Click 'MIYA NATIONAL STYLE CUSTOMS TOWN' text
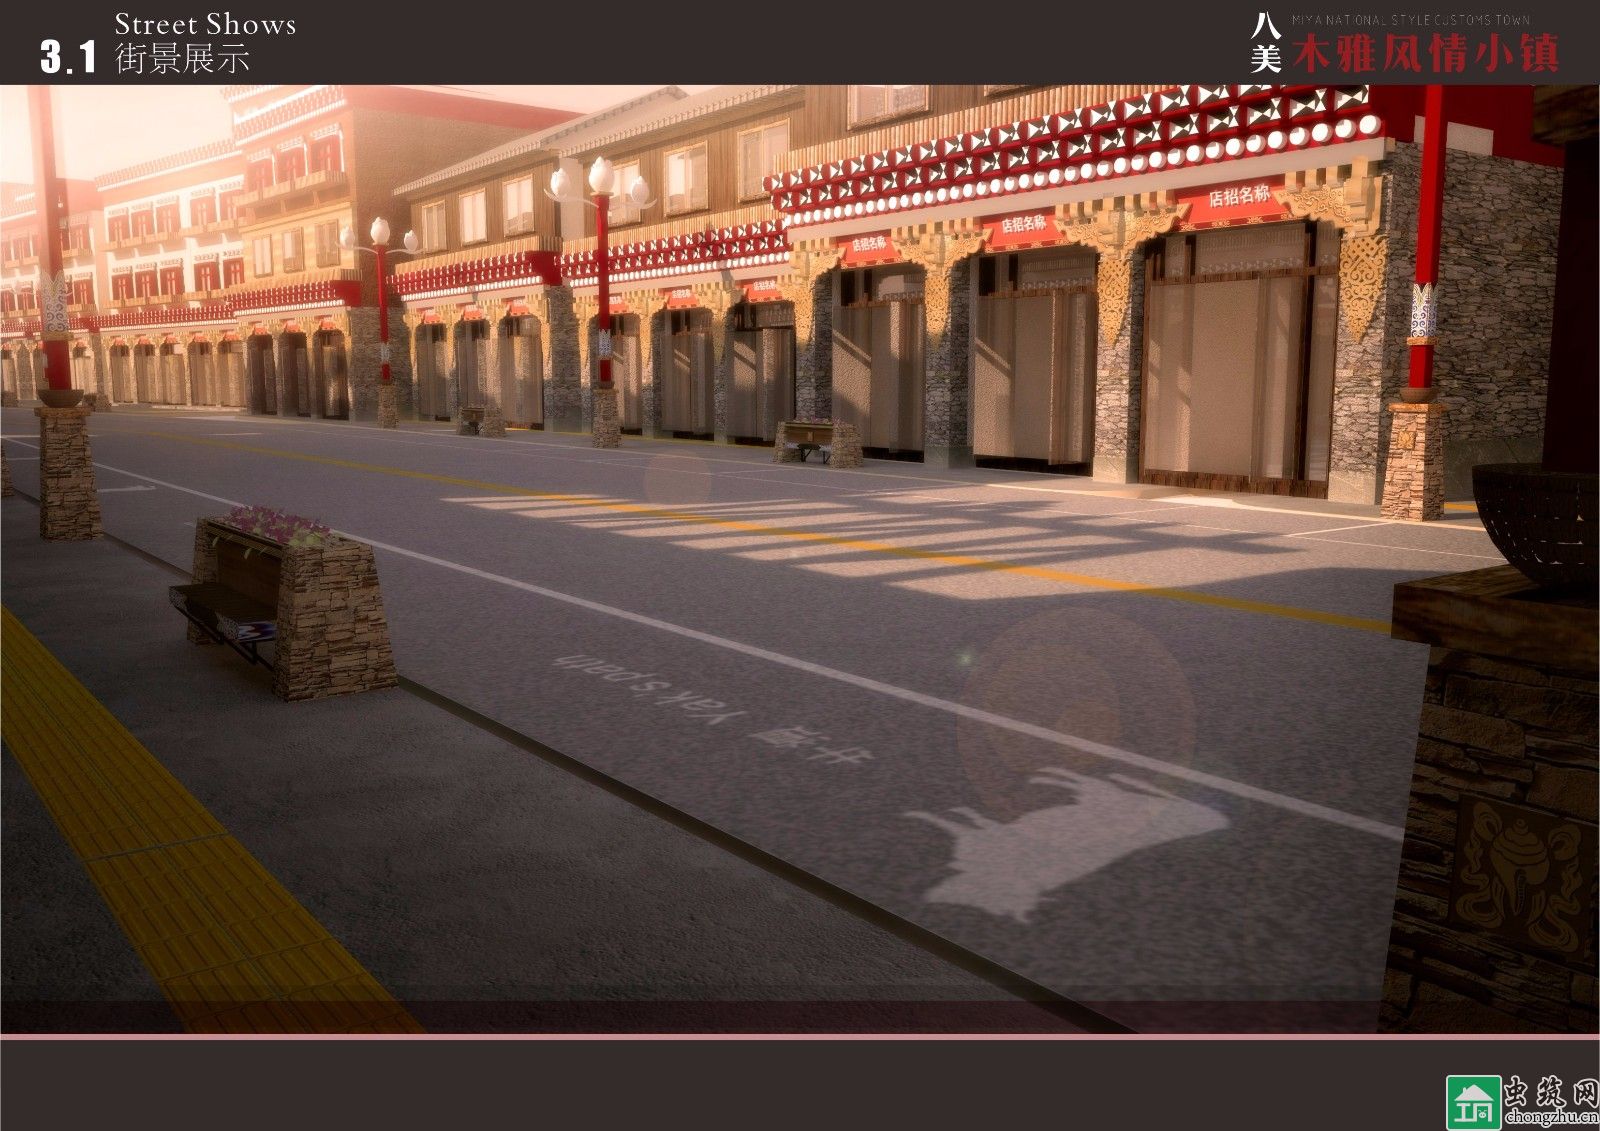Screen dimensions: 1600x1131 pos(1410,20)
